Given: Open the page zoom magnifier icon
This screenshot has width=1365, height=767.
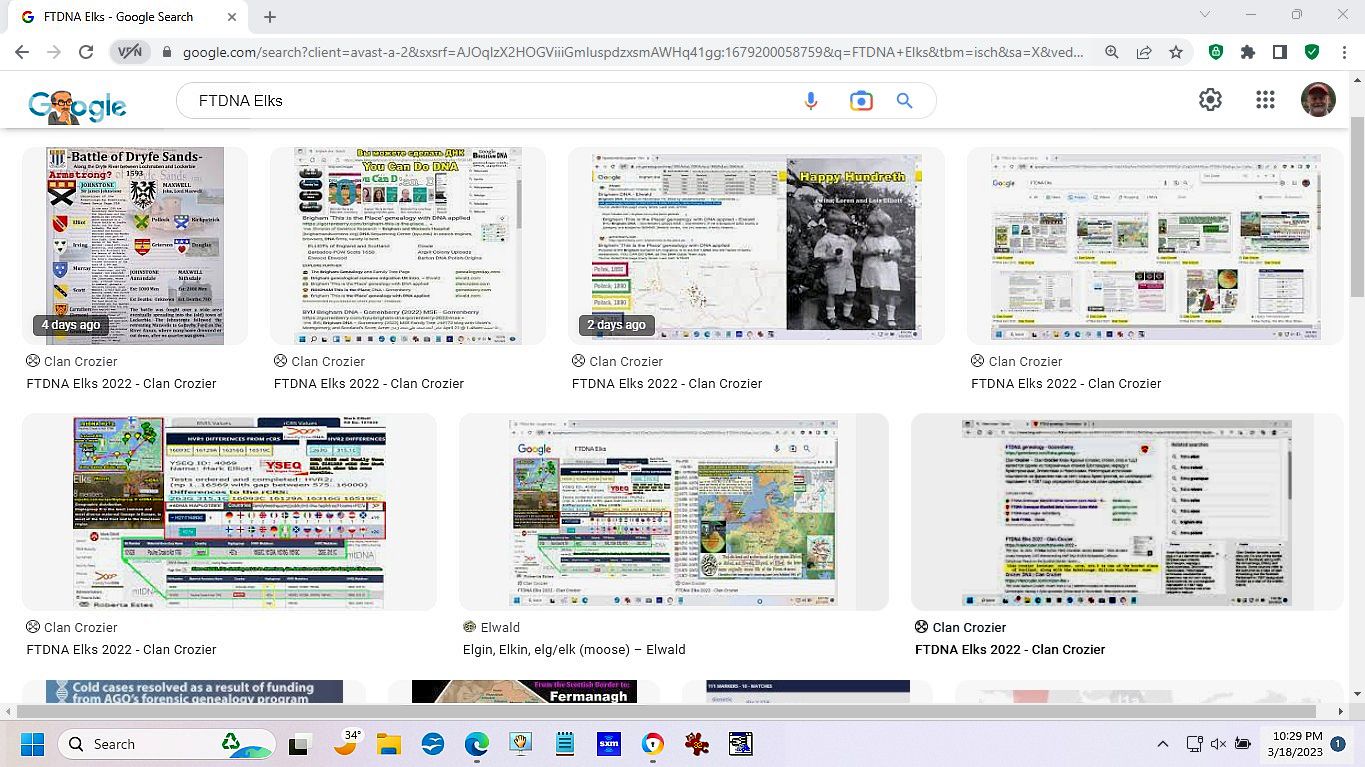Looking at the screenshot, I should coord(1112,52).
